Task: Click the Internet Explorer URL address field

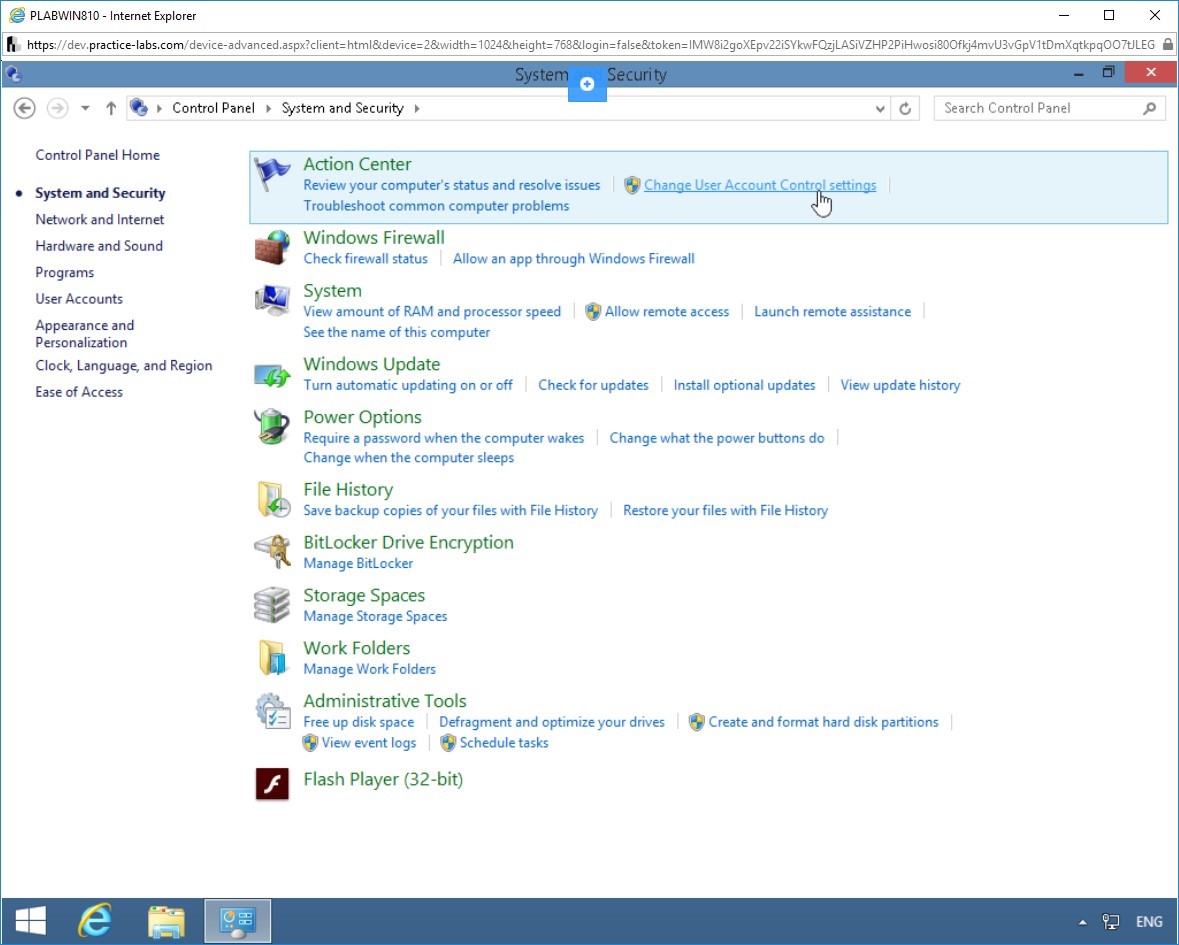Action: coord(591,45)
